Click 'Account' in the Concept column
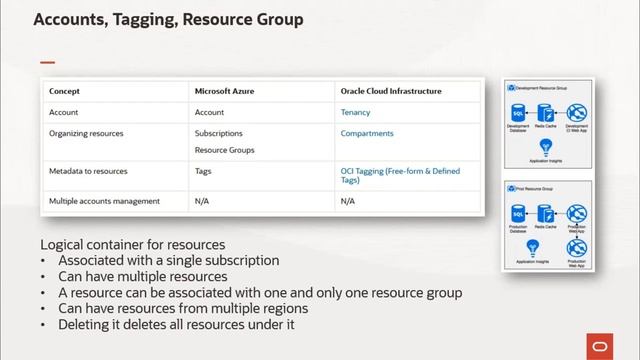The image size is (640, 360). pyautogui.click(x=63, y=112)
